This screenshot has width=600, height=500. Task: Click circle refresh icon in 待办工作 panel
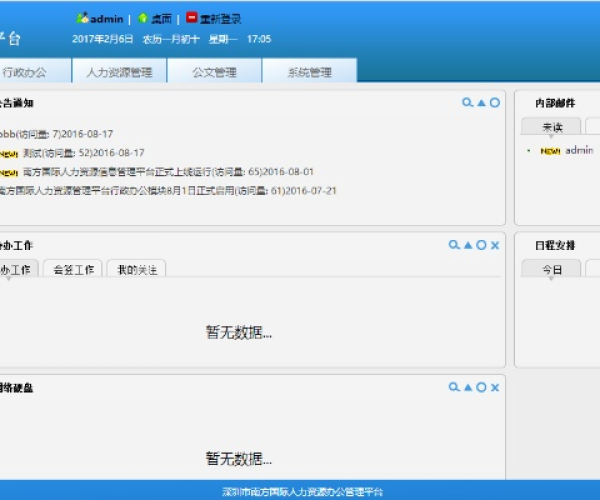(x=481, y=245)
